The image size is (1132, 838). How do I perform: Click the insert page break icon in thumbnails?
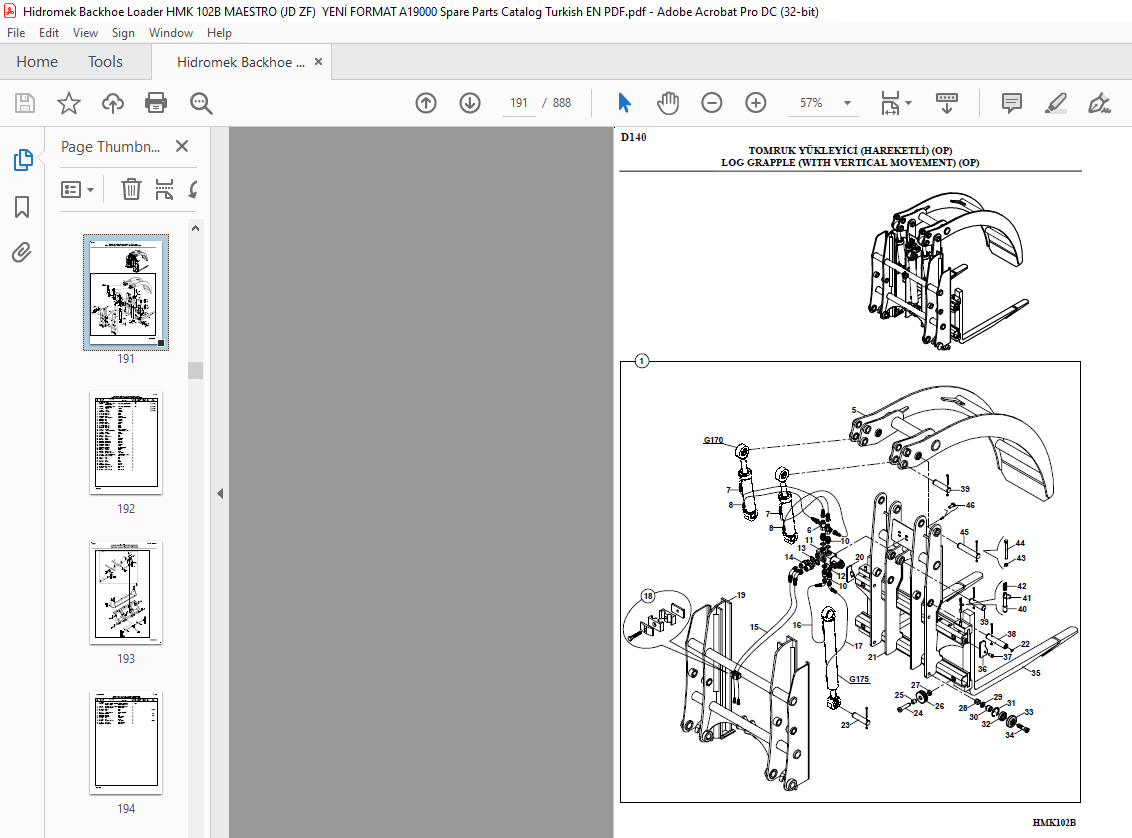(165, 189)
